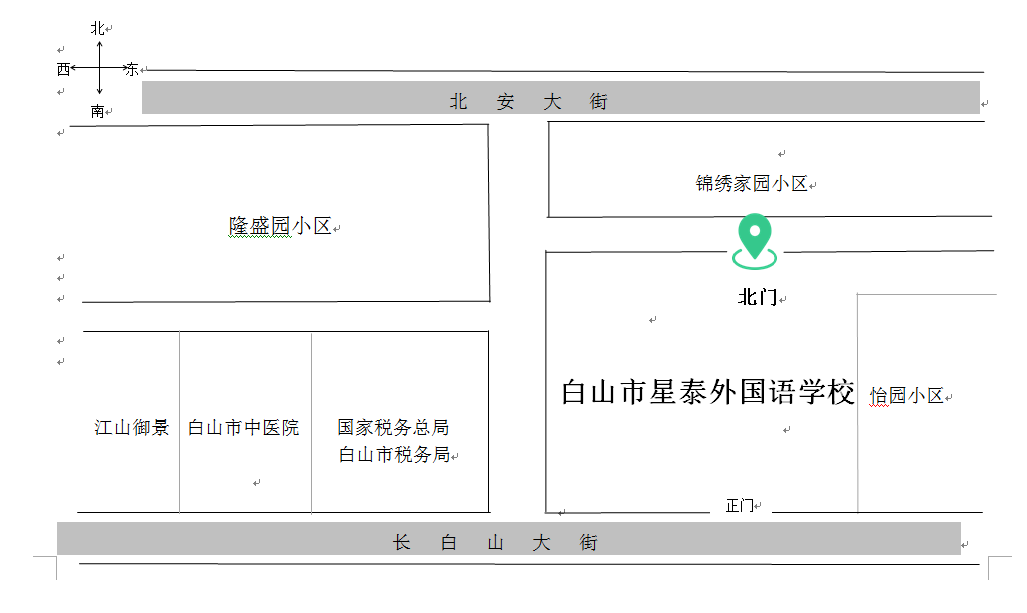Image resolution: width=1027 pixels, height=613 pixels.
Task: Select the 白山市中医院 text
Action: 244,428
